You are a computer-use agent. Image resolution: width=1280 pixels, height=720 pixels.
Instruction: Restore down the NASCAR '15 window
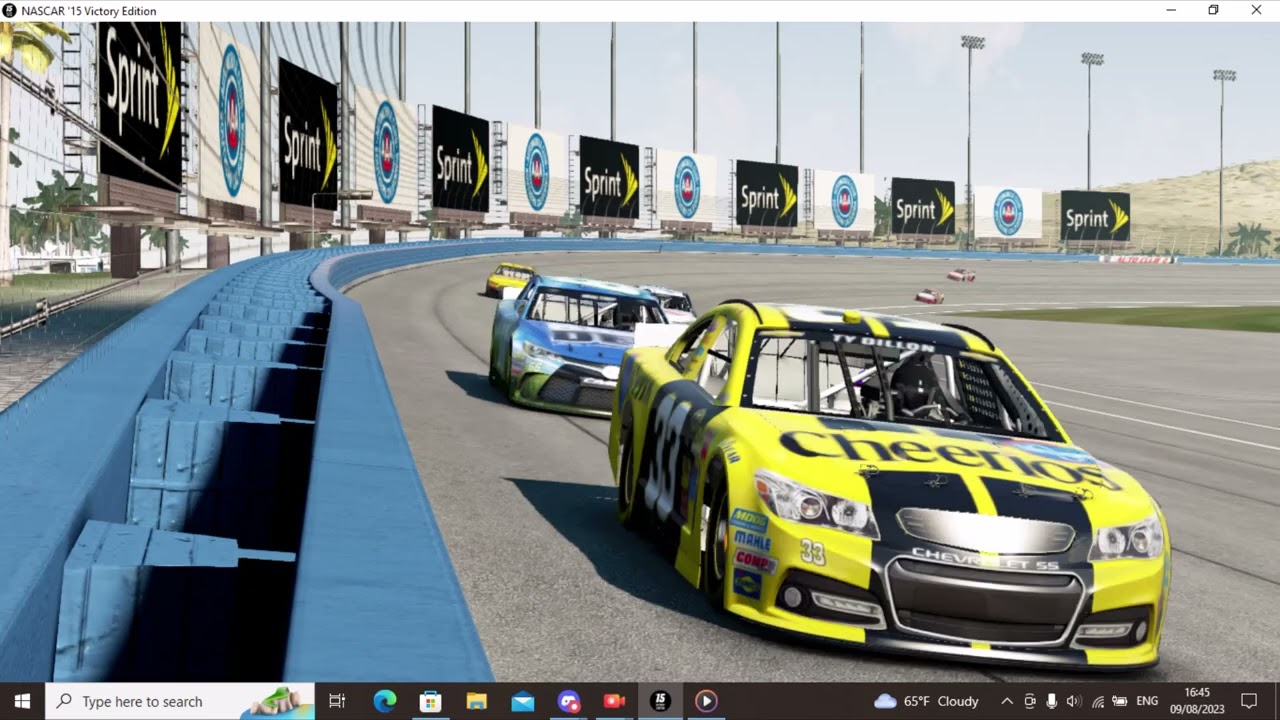(x=1213, y=10)
